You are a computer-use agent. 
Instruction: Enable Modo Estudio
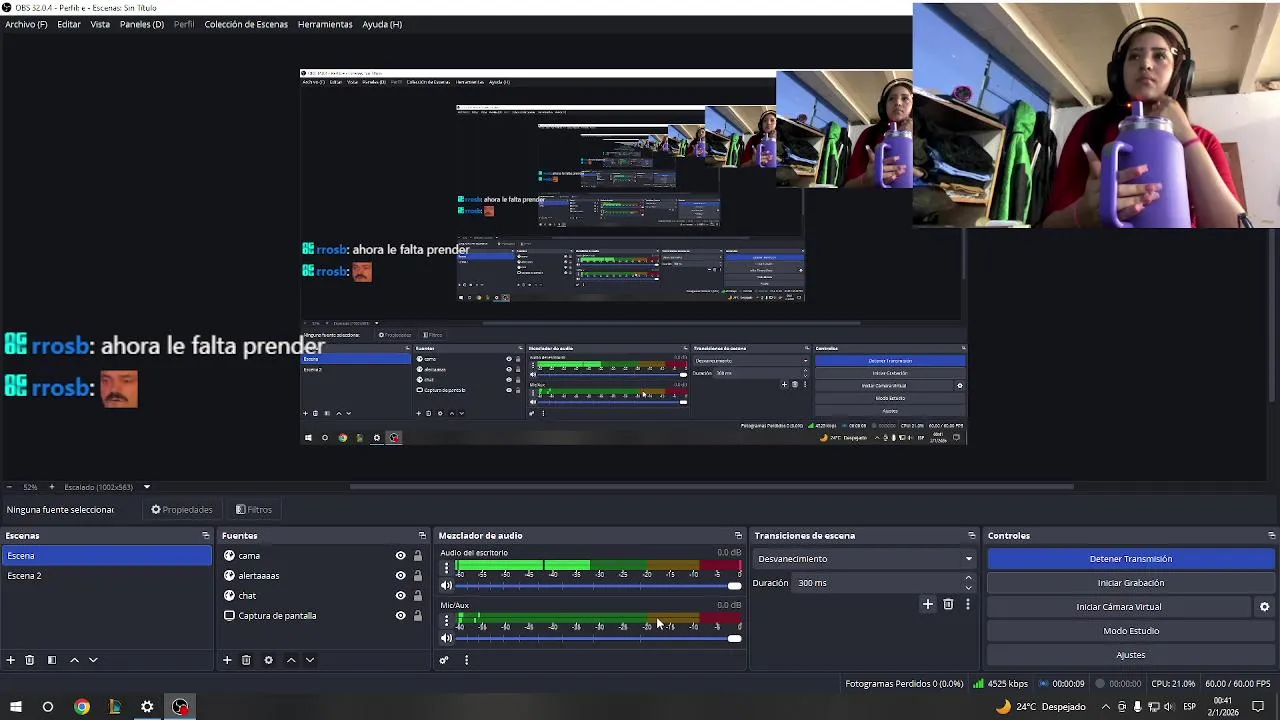point(1131,631)
